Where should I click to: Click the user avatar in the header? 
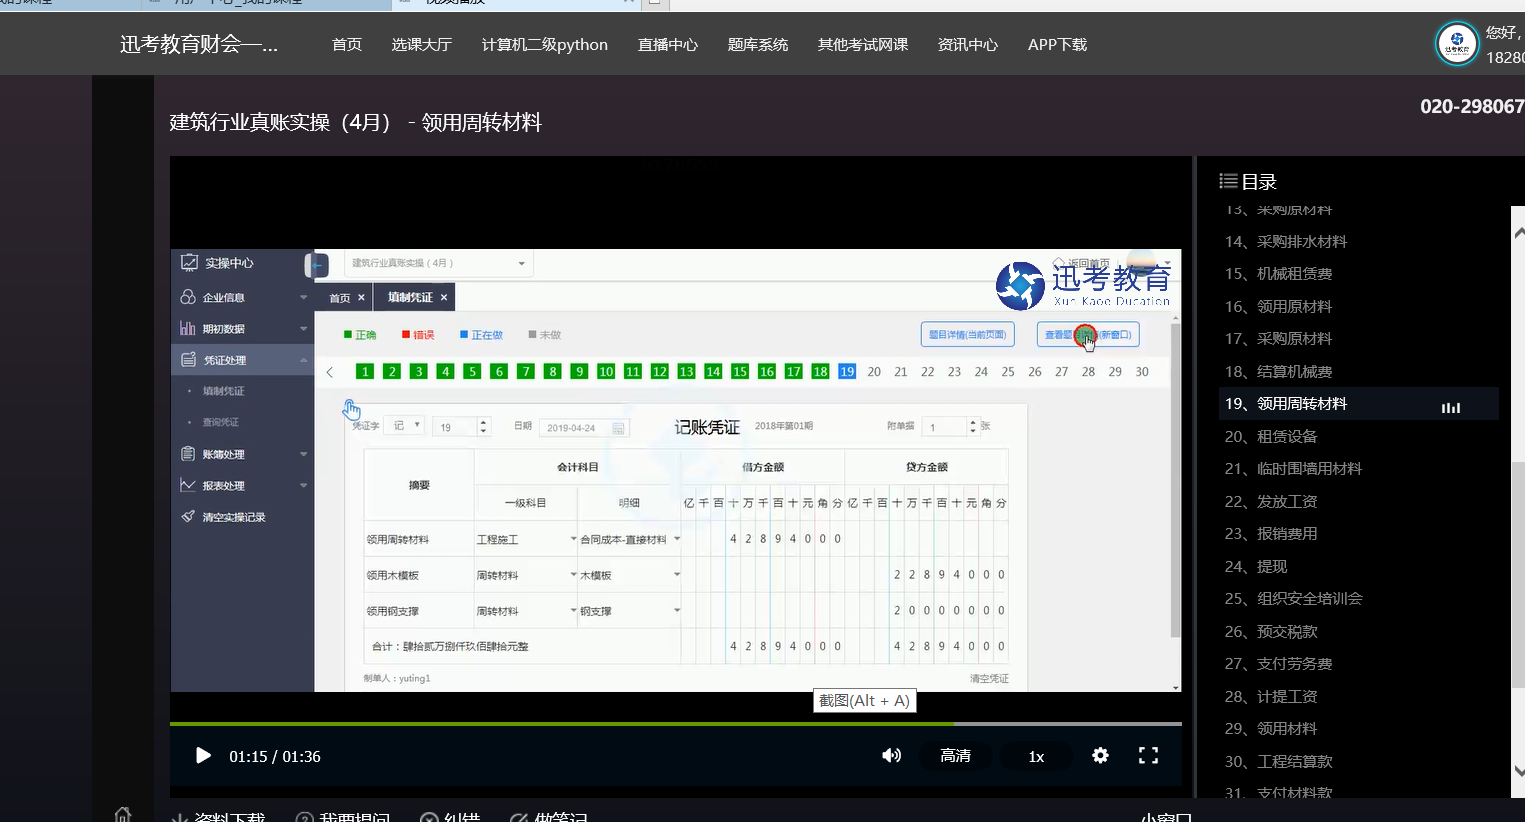pos(1456,45)
